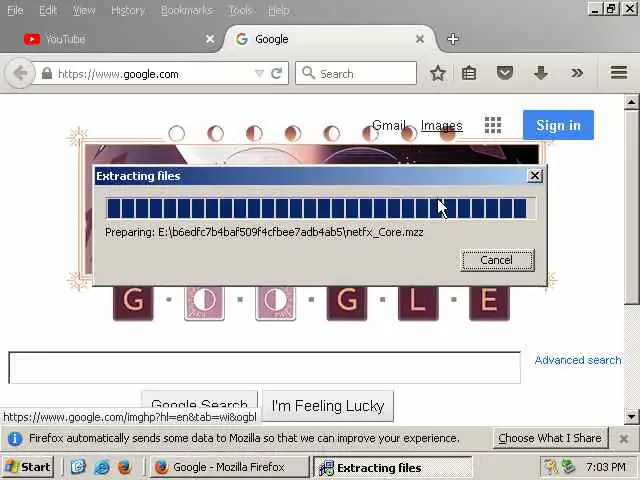The width and height of the screenshot is (640, 480).
Task: Open the View menu
Action: 84,10
